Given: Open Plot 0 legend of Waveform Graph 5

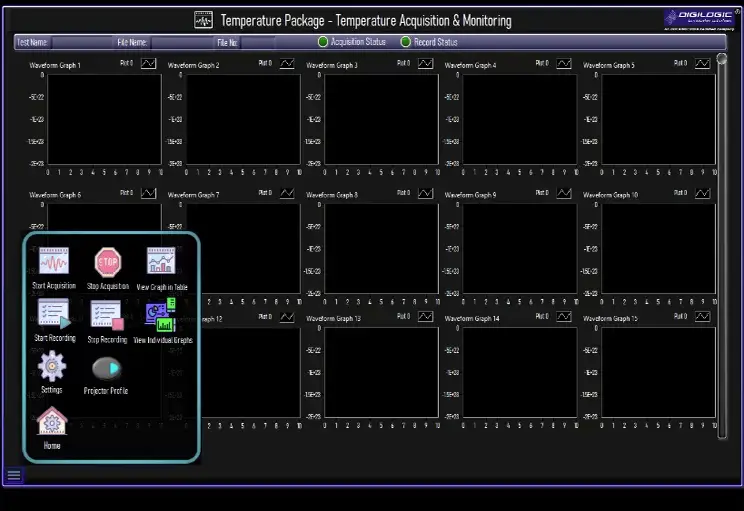Looking at the screenshot, I should (x=702, y=63).
